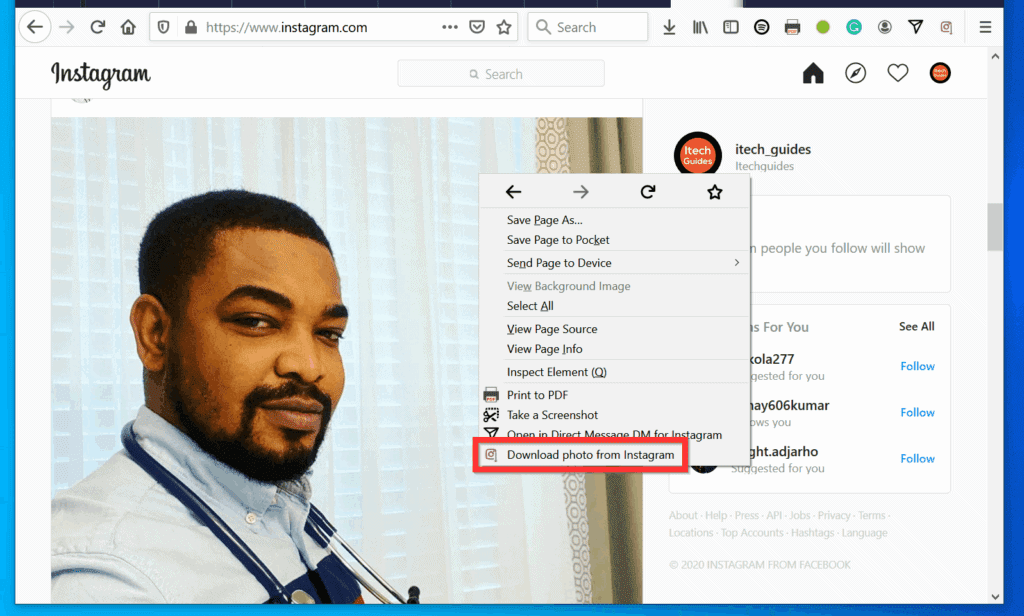Screen dimensions: 1024x616
Task: Save page with Pocket icon in address bar
Action: [477, 27]
